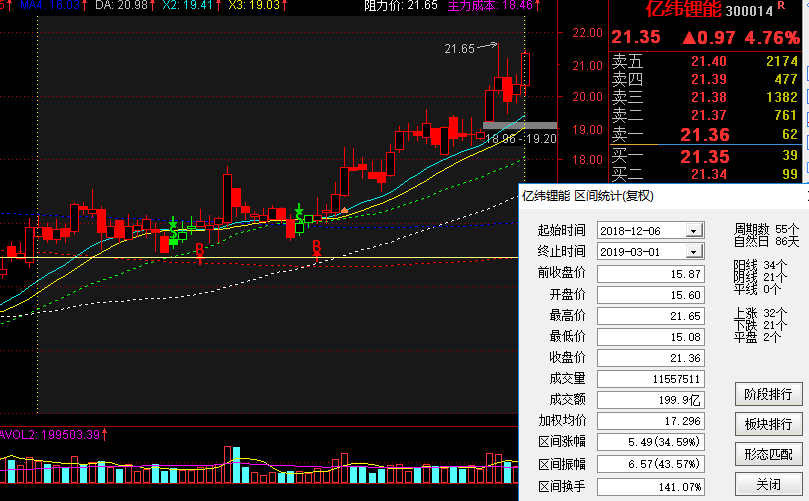809x501 pixels.
Task: Select the 开盘价 field showing 15.60
Action: click(x=651, y=295)
